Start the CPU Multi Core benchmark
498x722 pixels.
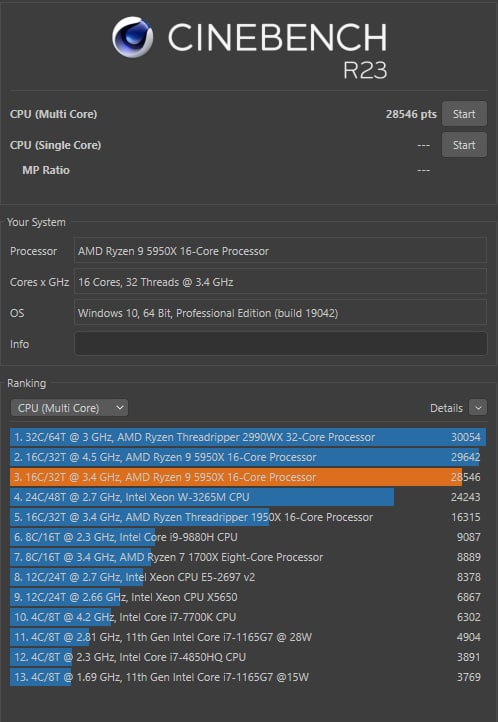pos(464,114)
